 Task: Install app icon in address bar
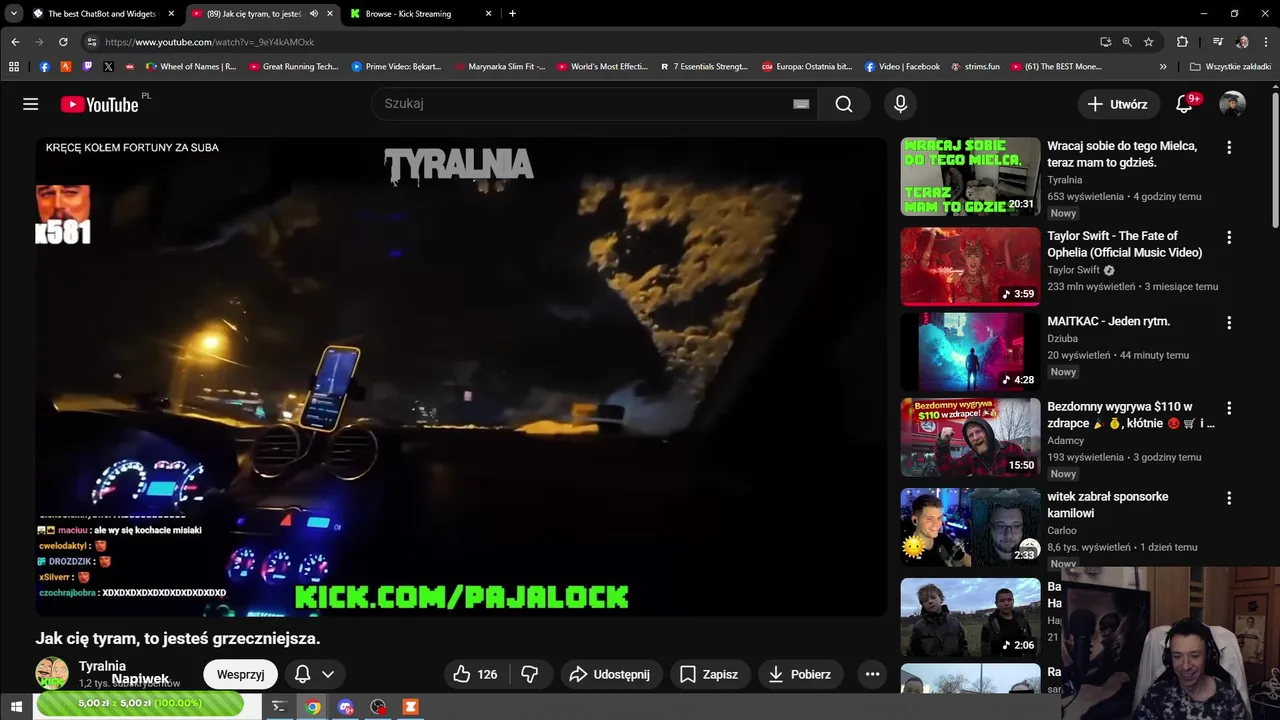tap(1105, 42)
